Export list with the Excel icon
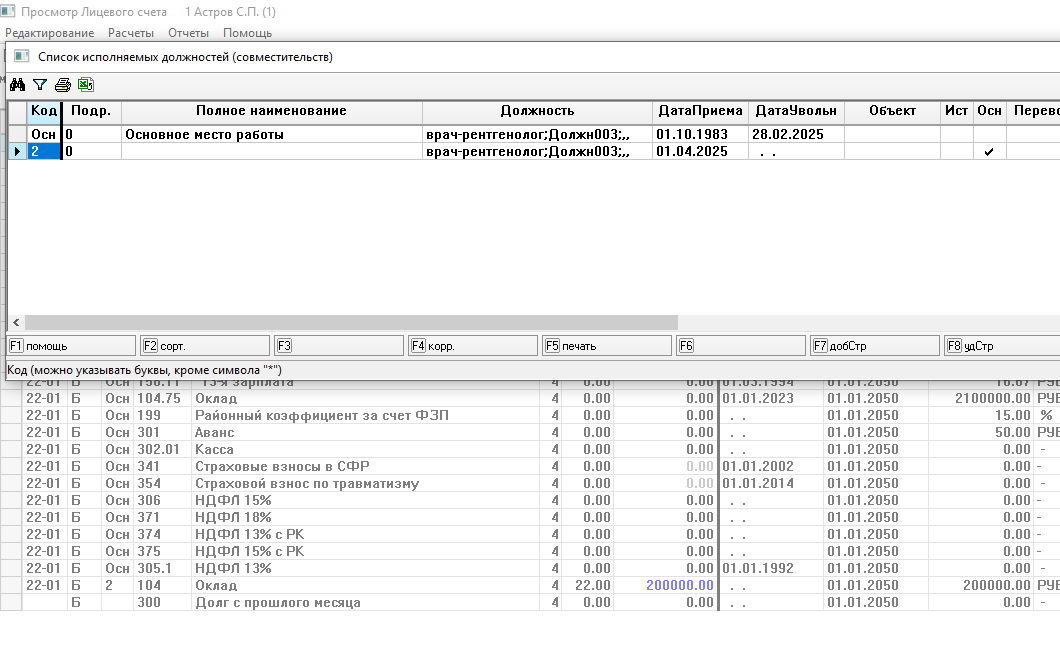The image size is (1060, 653). pos(85,85)
